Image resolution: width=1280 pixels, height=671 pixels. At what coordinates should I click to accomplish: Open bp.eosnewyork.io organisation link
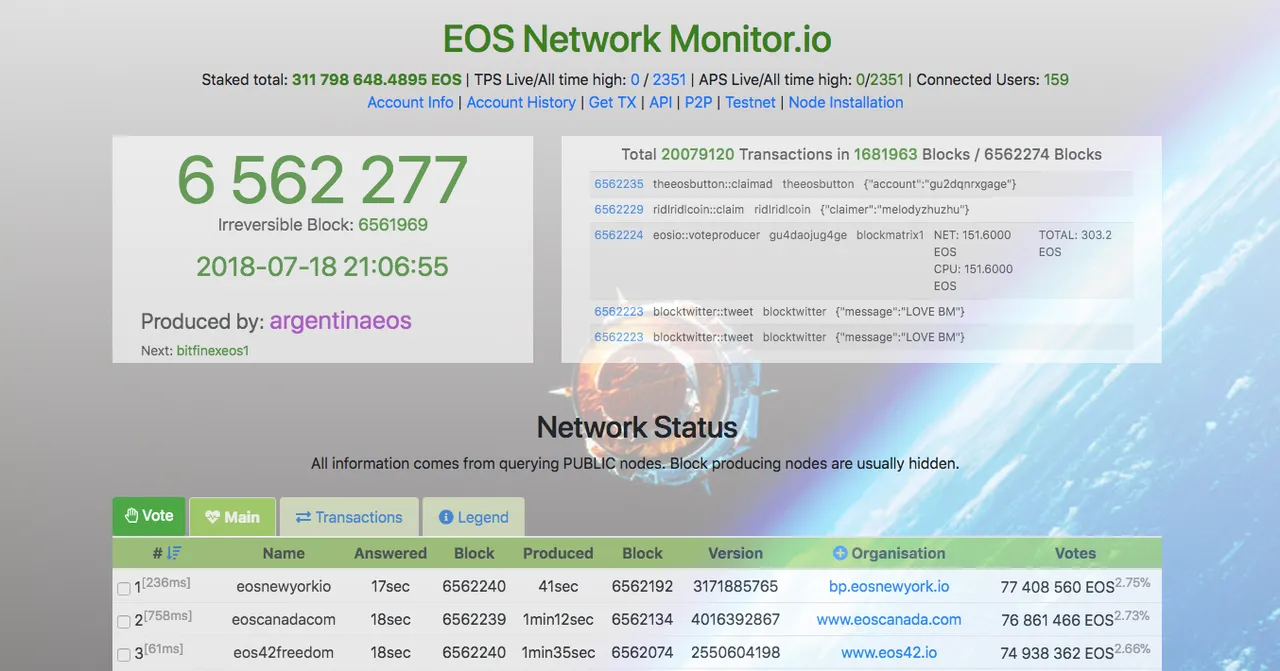[x=889, y=586]
